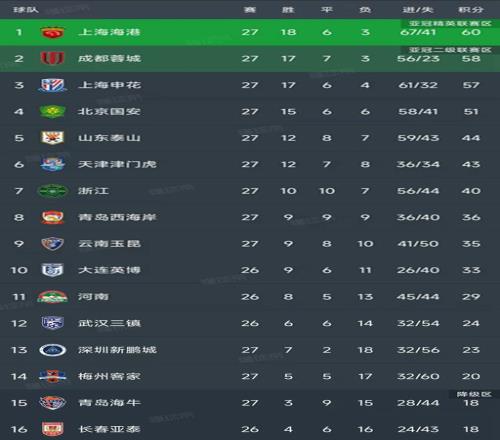The height and width of the screenshot is (440, 500).
Task: Select the 山东泰山 team badge
Action: pos(52,138)
